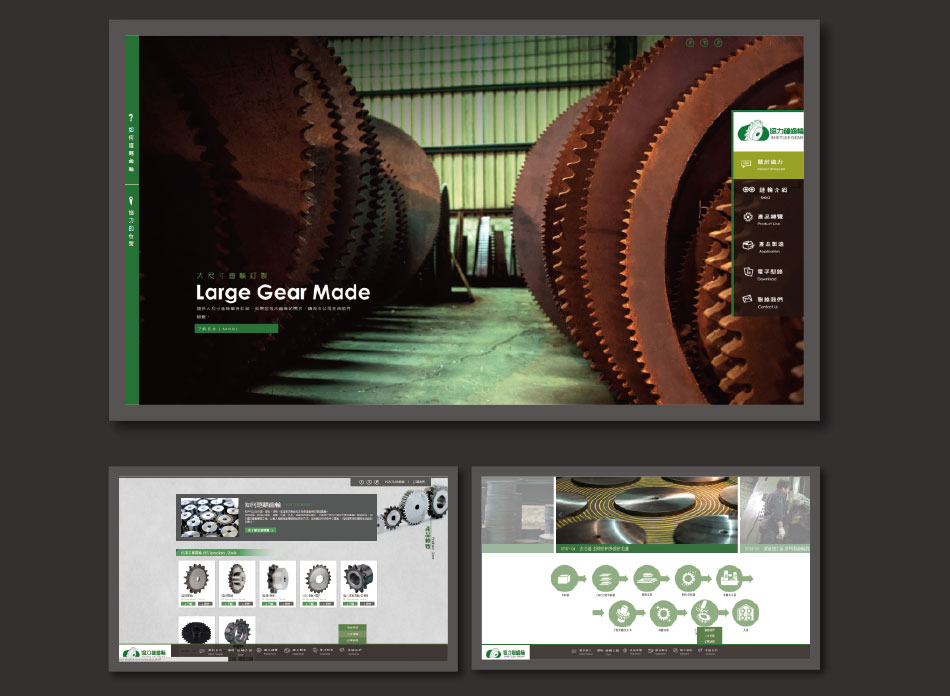Image resolution: width=950 pixels, height=696 pixels.
Task: Click the green More button under Large Gear Made
Action: [236, 328]
